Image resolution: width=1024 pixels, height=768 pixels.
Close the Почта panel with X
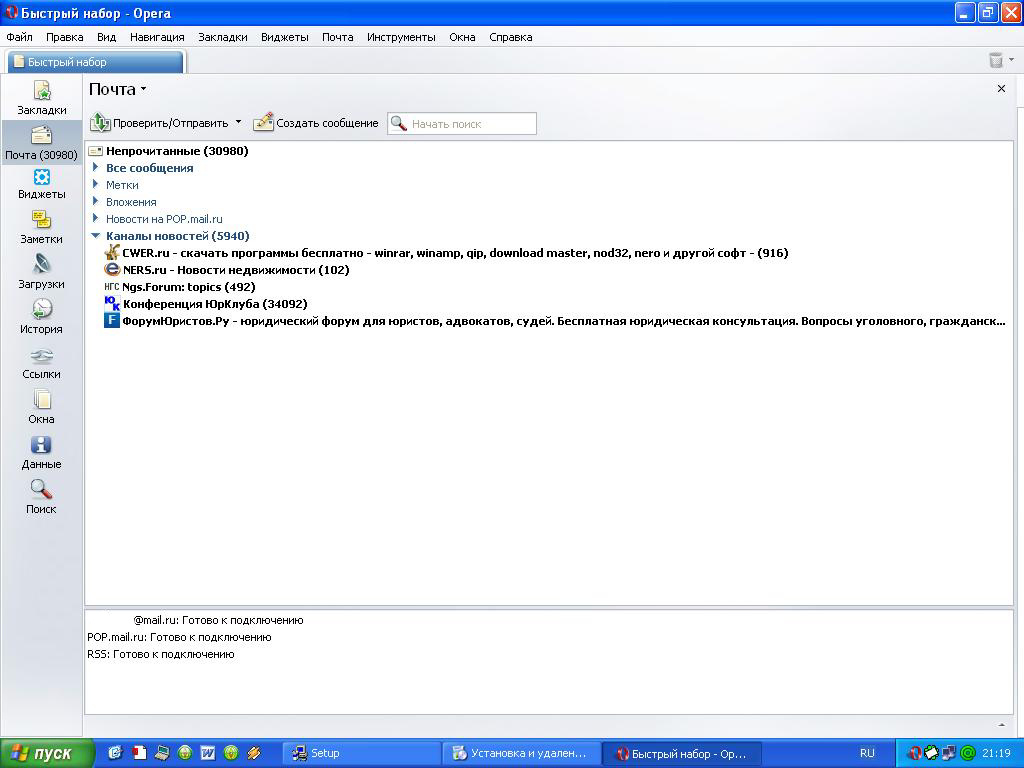point(1001,88)
